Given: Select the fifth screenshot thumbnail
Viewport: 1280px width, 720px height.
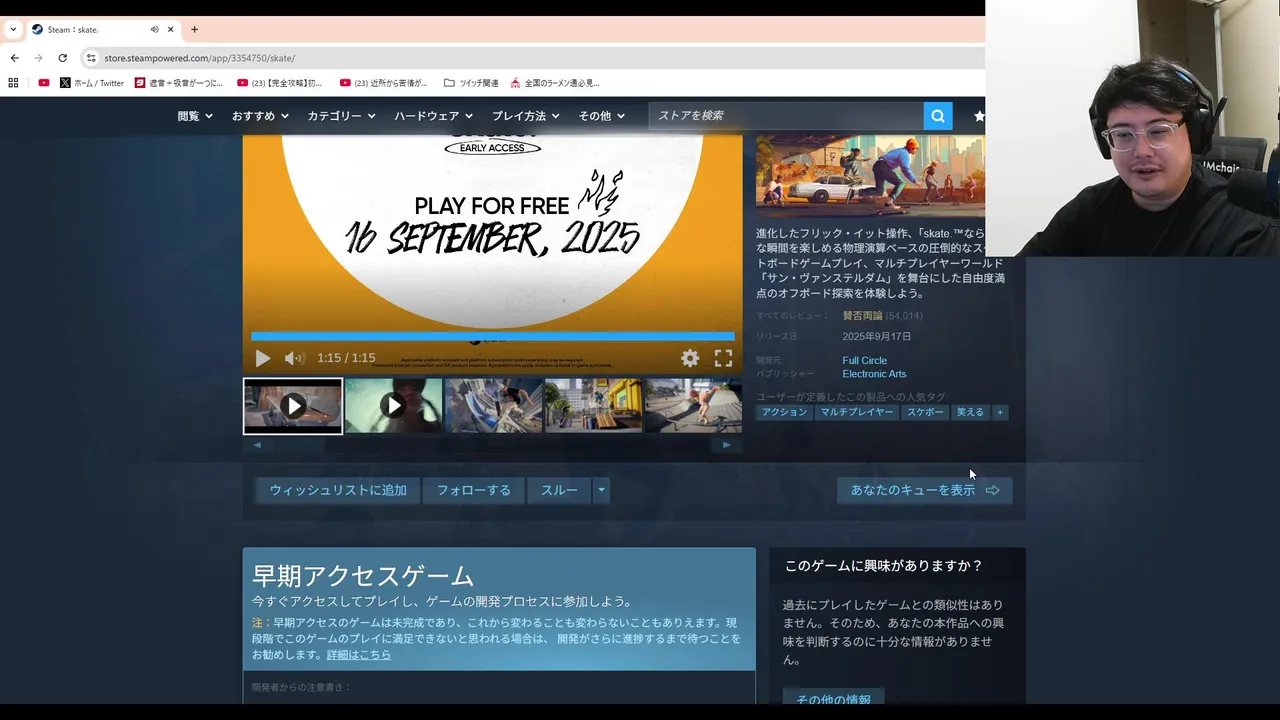Looking at the screenshot, I should 693,406.
